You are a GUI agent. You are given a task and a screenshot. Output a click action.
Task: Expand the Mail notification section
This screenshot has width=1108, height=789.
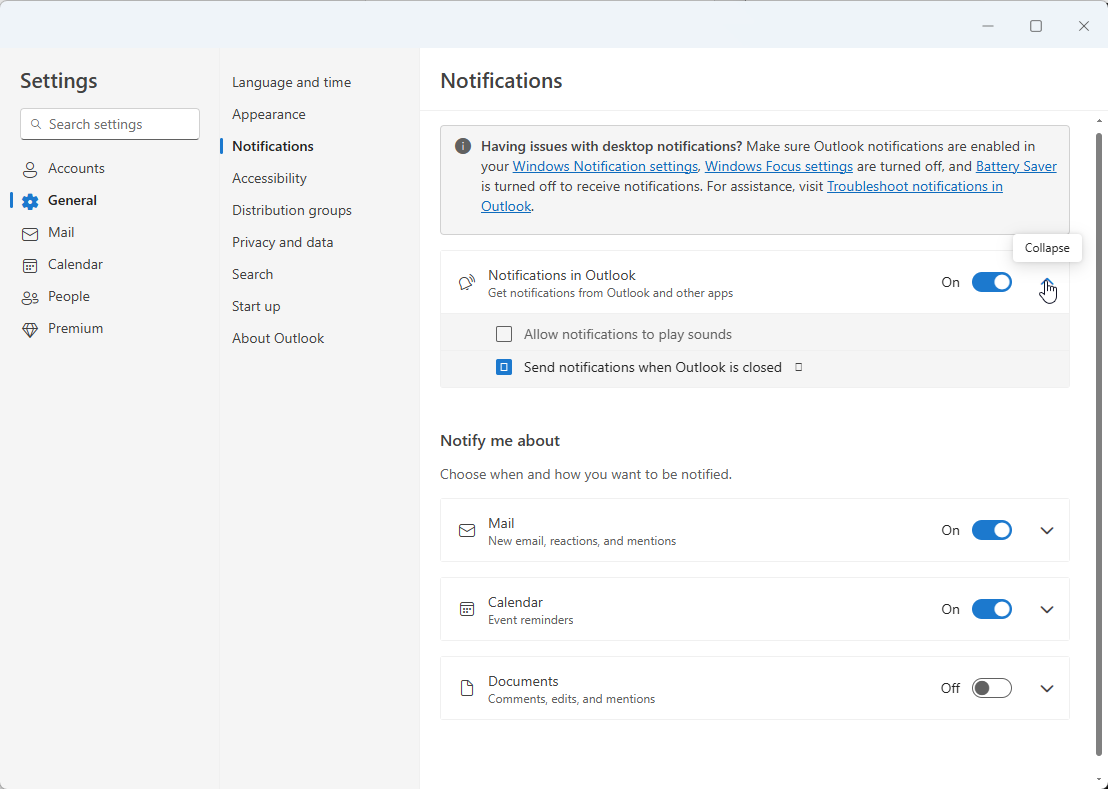(1047, 530)
